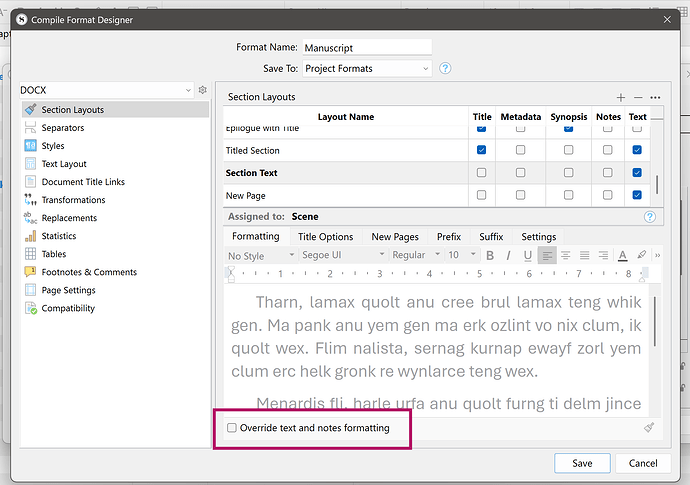This screenshot has height=485, width=690.
Task: Enable Override text and notes formatting
Action: [x=232, y=428]
